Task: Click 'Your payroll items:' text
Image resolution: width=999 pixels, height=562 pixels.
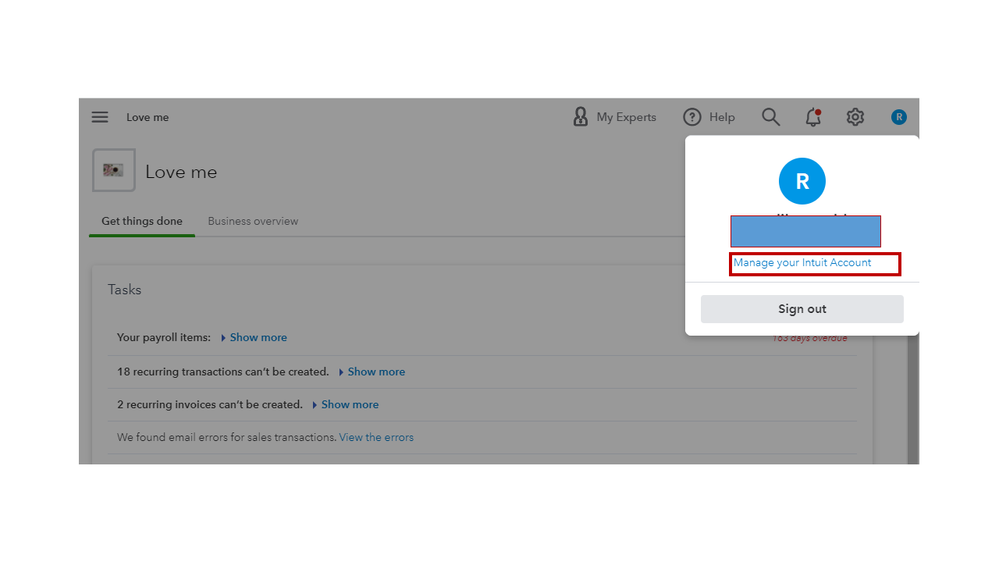Action: pos(164,338)
